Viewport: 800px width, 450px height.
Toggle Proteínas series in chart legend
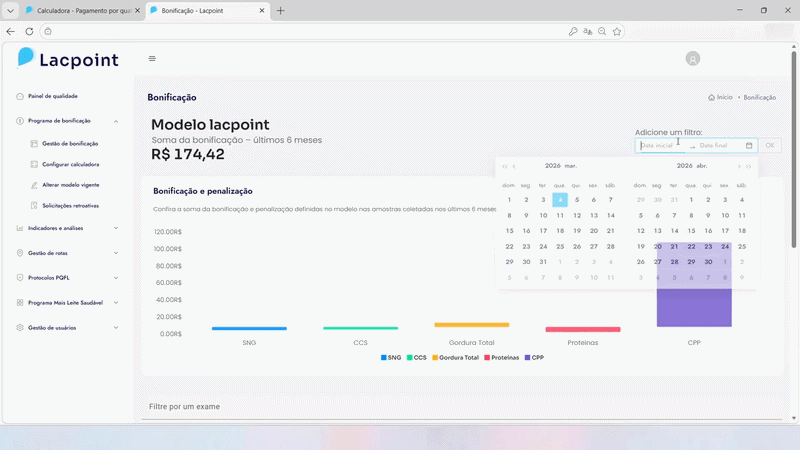pos(501,358)
